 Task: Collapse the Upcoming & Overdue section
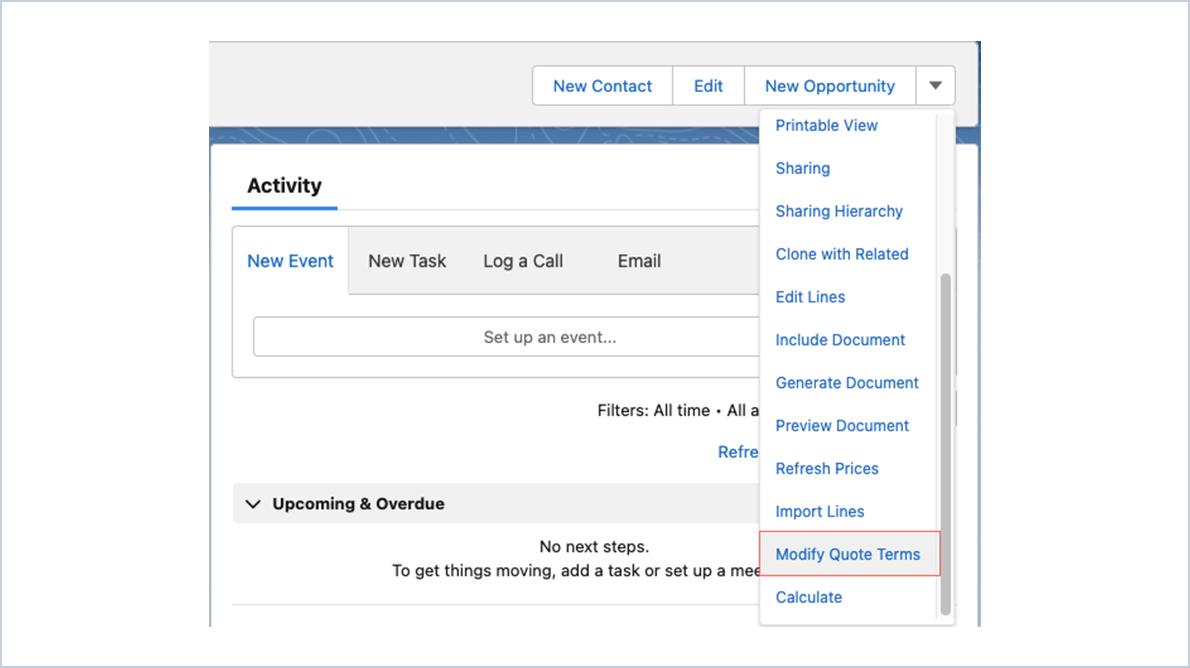pos(253,504)
